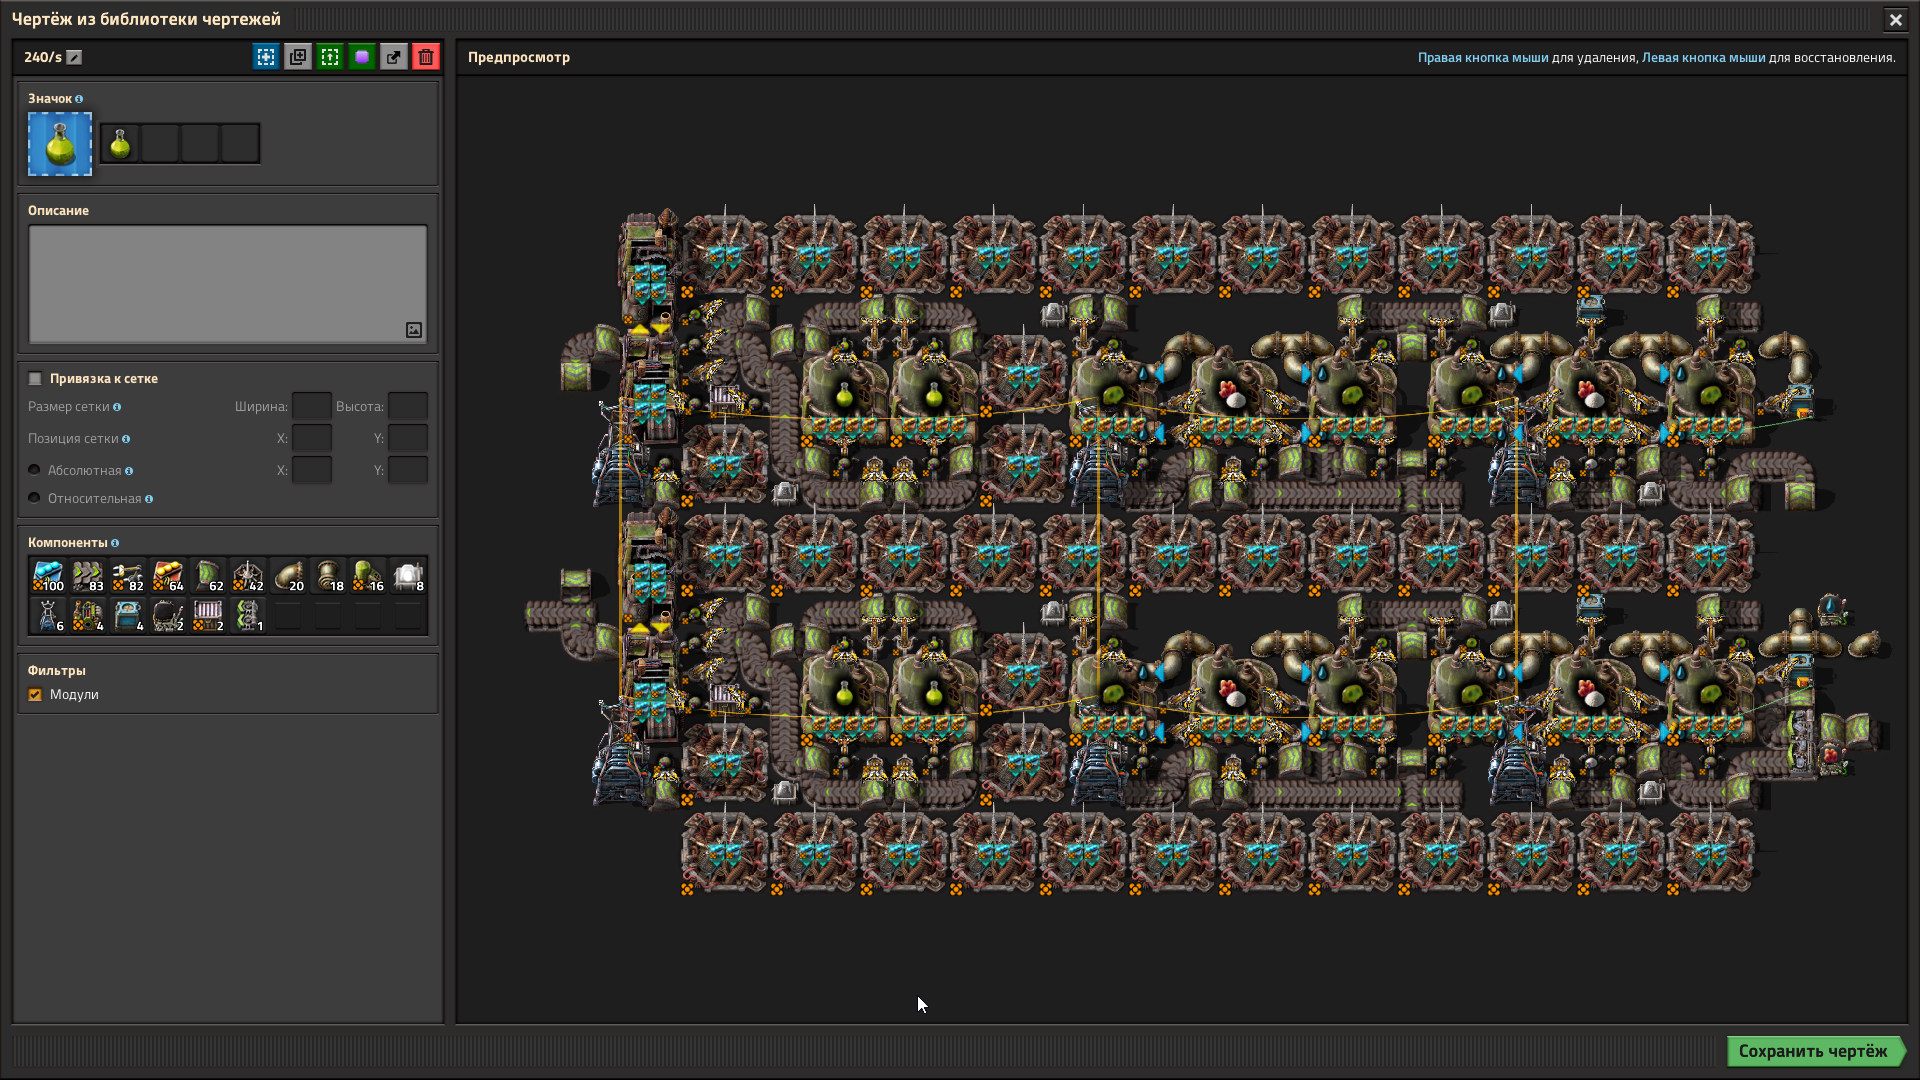Click the top-left beacon in the blueprint preview
This screenshot has width=1920, height=1080.
point(724,253)
